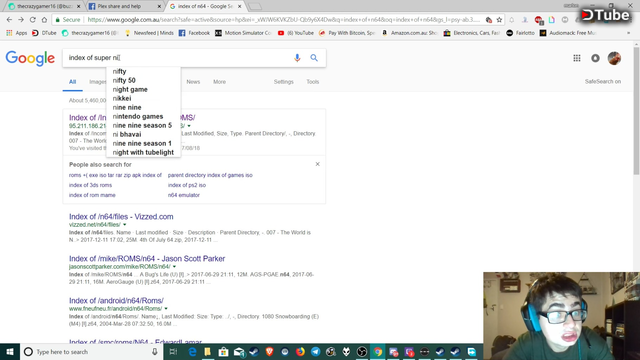Choose the 'nine nine season 5' suggestion
Viewport: 640px width, 360px height.
coord(142,125)
